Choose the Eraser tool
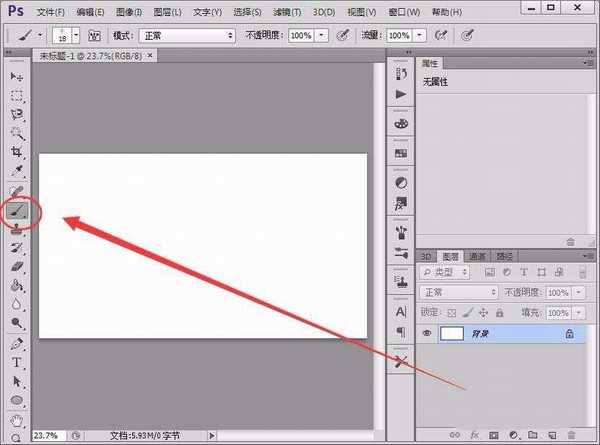 click(17, 267)
